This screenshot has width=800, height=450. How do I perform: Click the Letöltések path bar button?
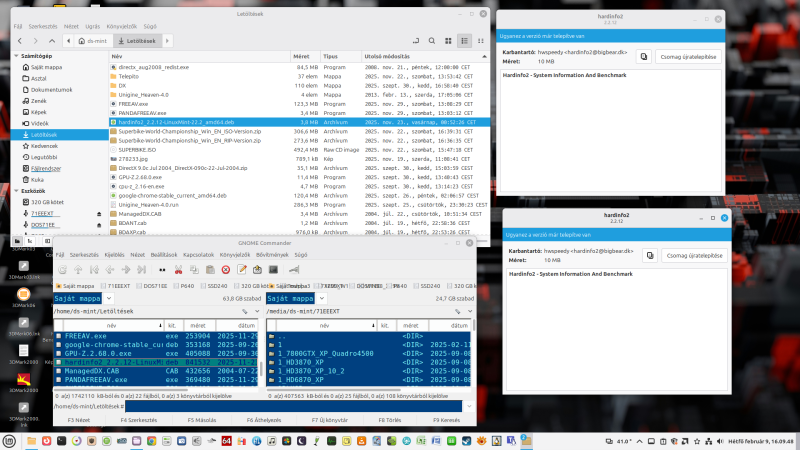click(137, 41)
